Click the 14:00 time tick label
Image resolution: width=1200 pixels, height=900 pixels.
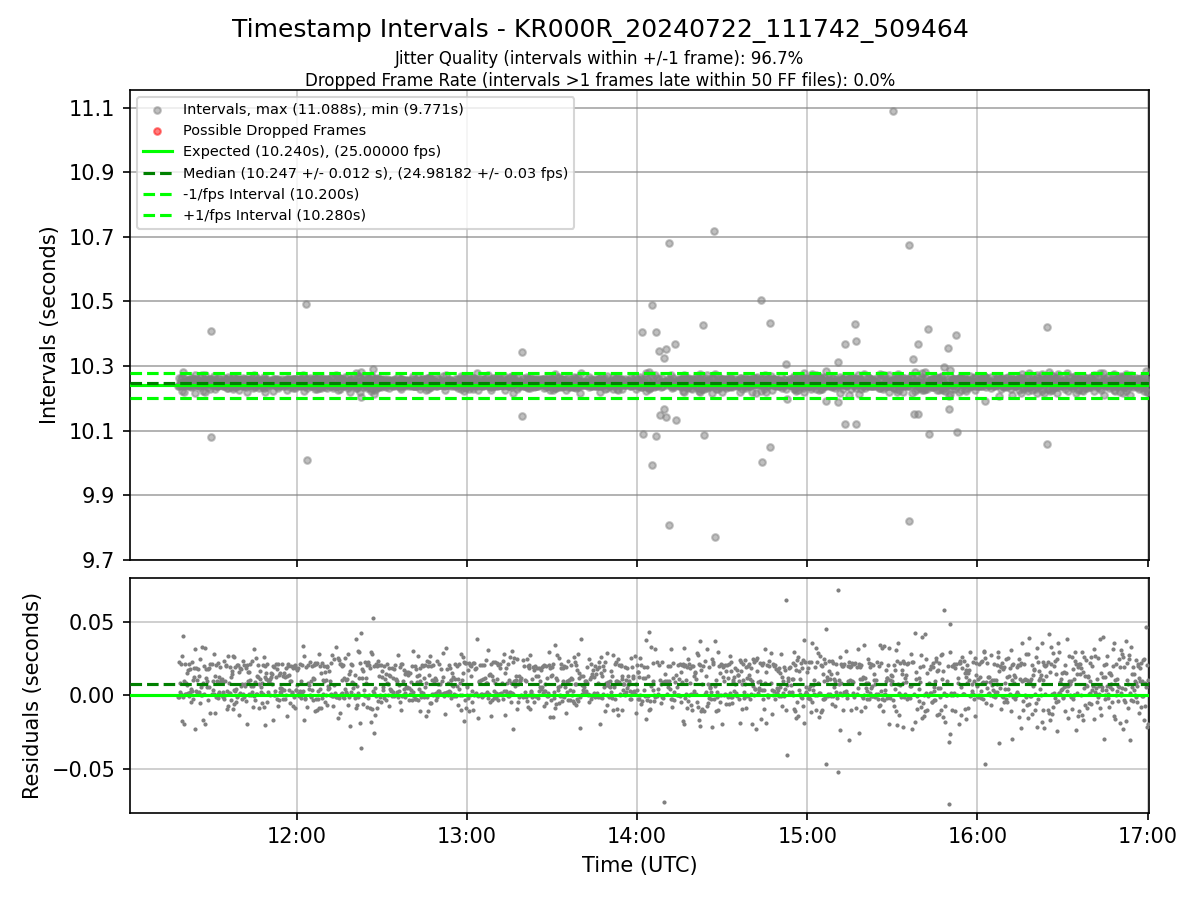tap(637, 834)
